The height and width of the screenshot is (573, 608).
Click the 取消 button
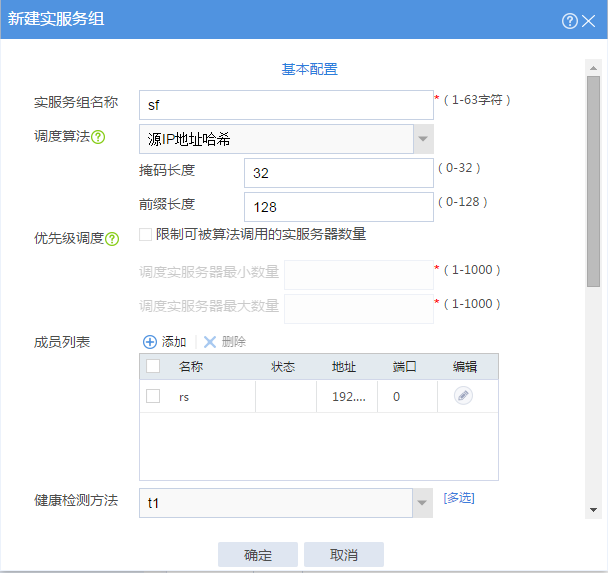point(344,555)
